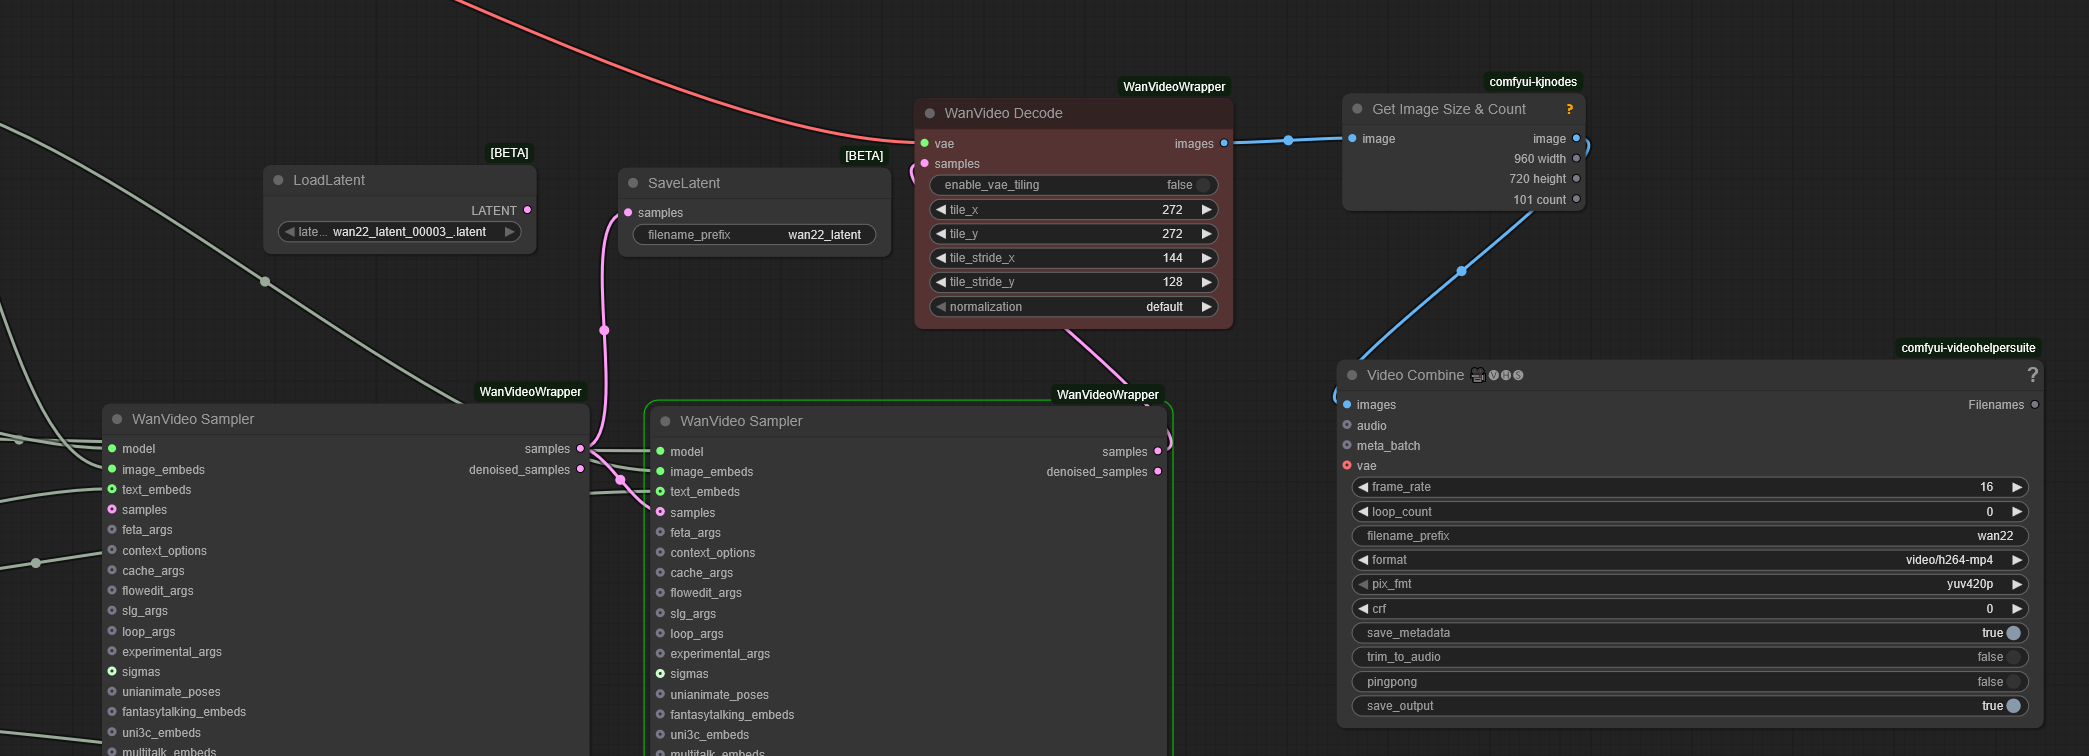Viewport: 2089px width, 756px height.
Task: Click the vae input port on Video Combine
Action: point(1347,466)
